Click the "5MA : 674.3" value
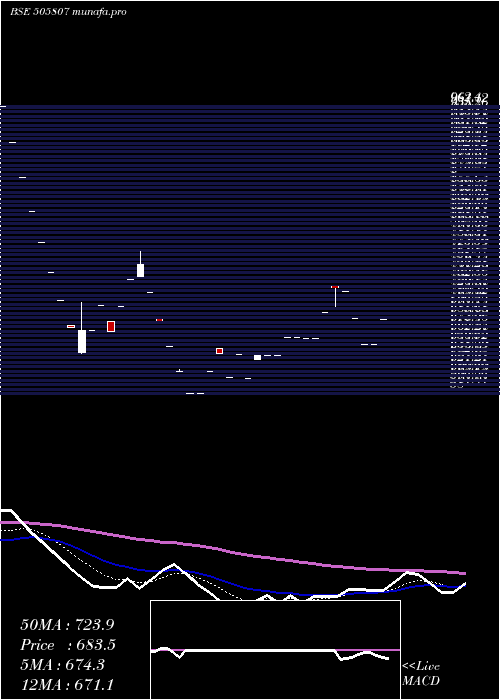 [x=62, y=665]
